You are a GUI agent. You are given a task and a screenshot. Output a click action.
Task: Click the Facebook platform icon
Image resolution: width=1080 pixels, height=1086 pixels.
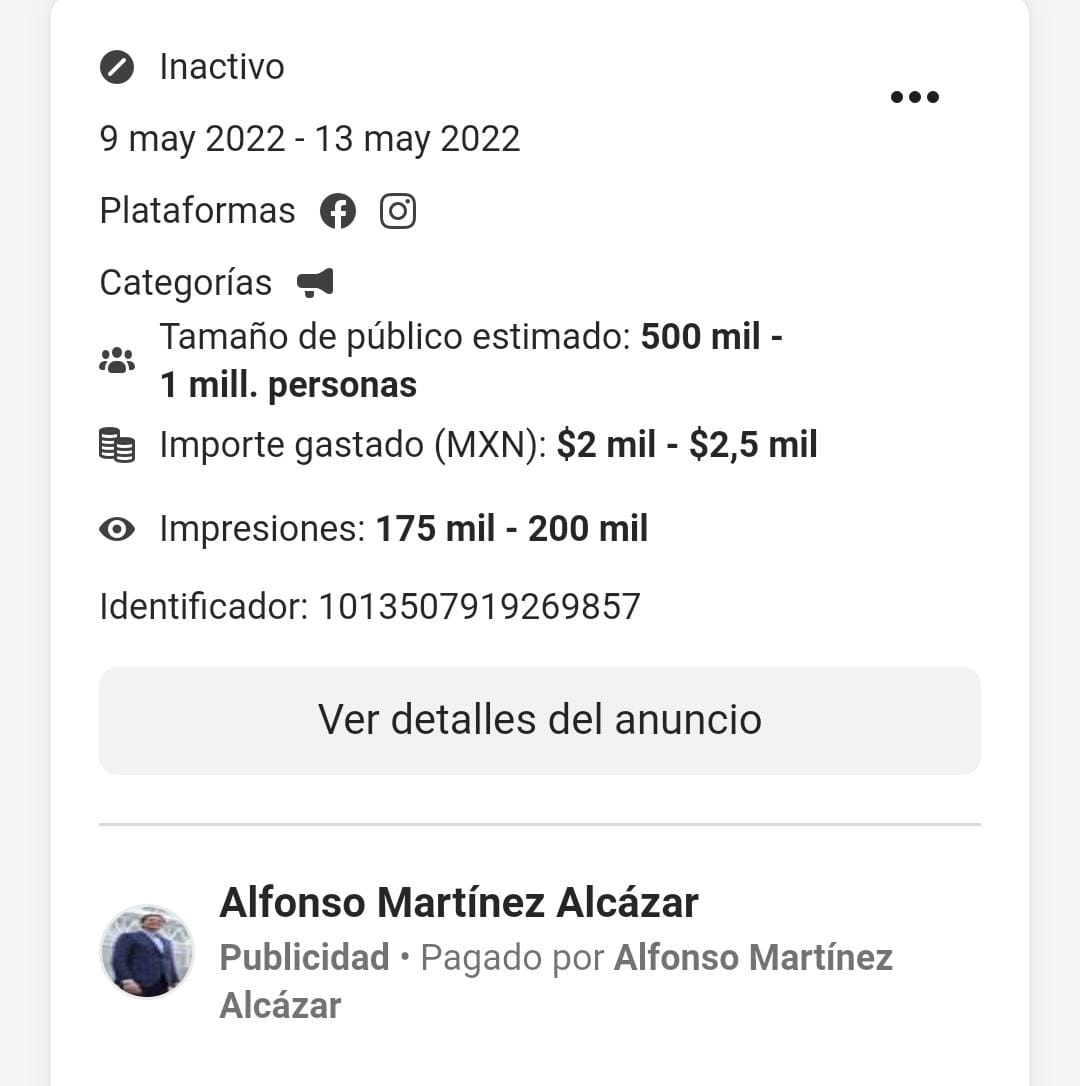point(338,211)
